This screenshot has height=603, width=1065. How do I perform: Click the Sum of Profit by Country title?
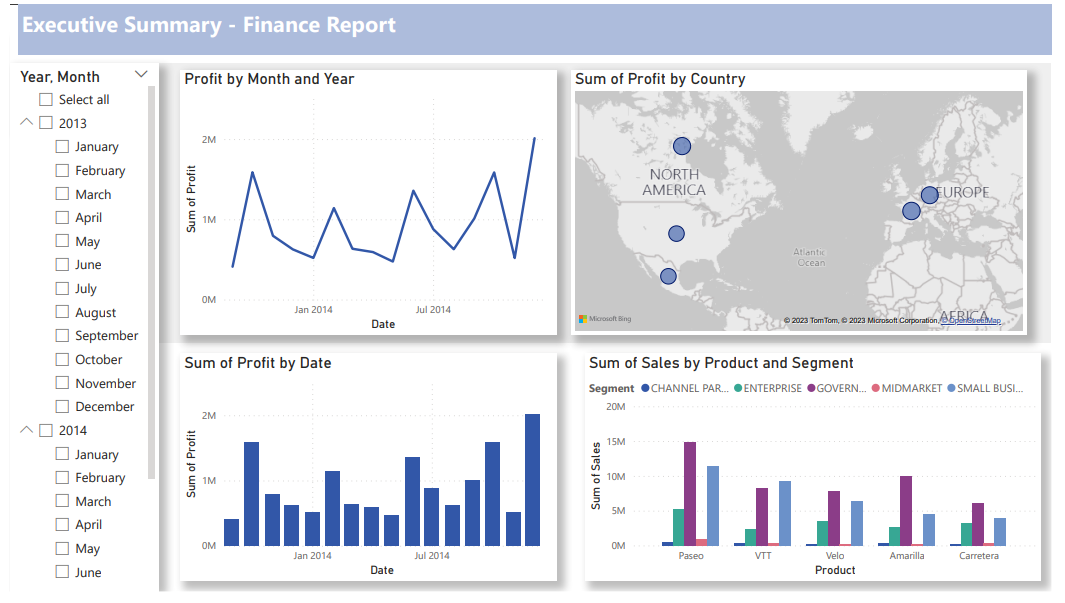pos(660,79)
